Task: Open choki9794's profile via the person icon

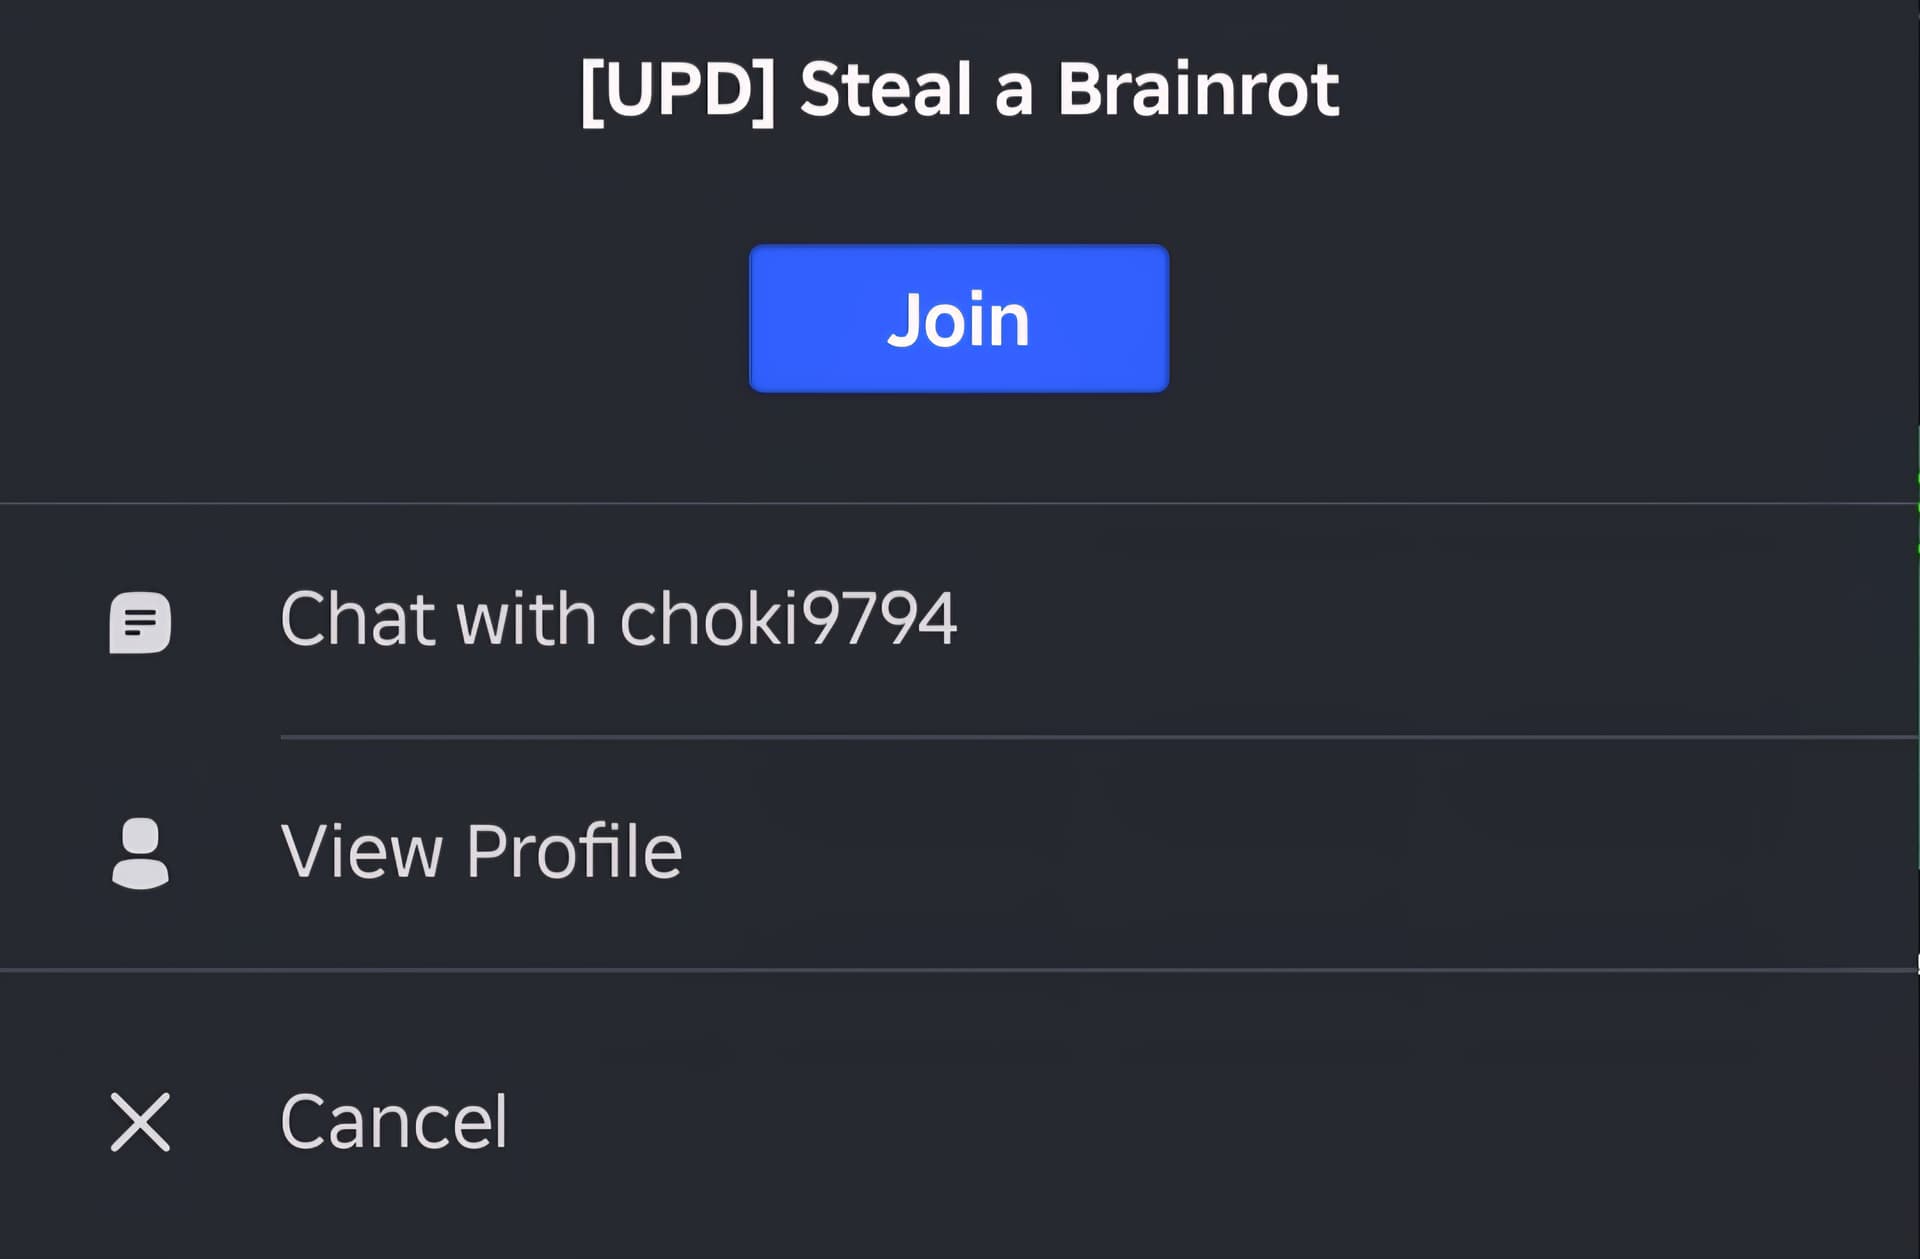Action: 140,853
